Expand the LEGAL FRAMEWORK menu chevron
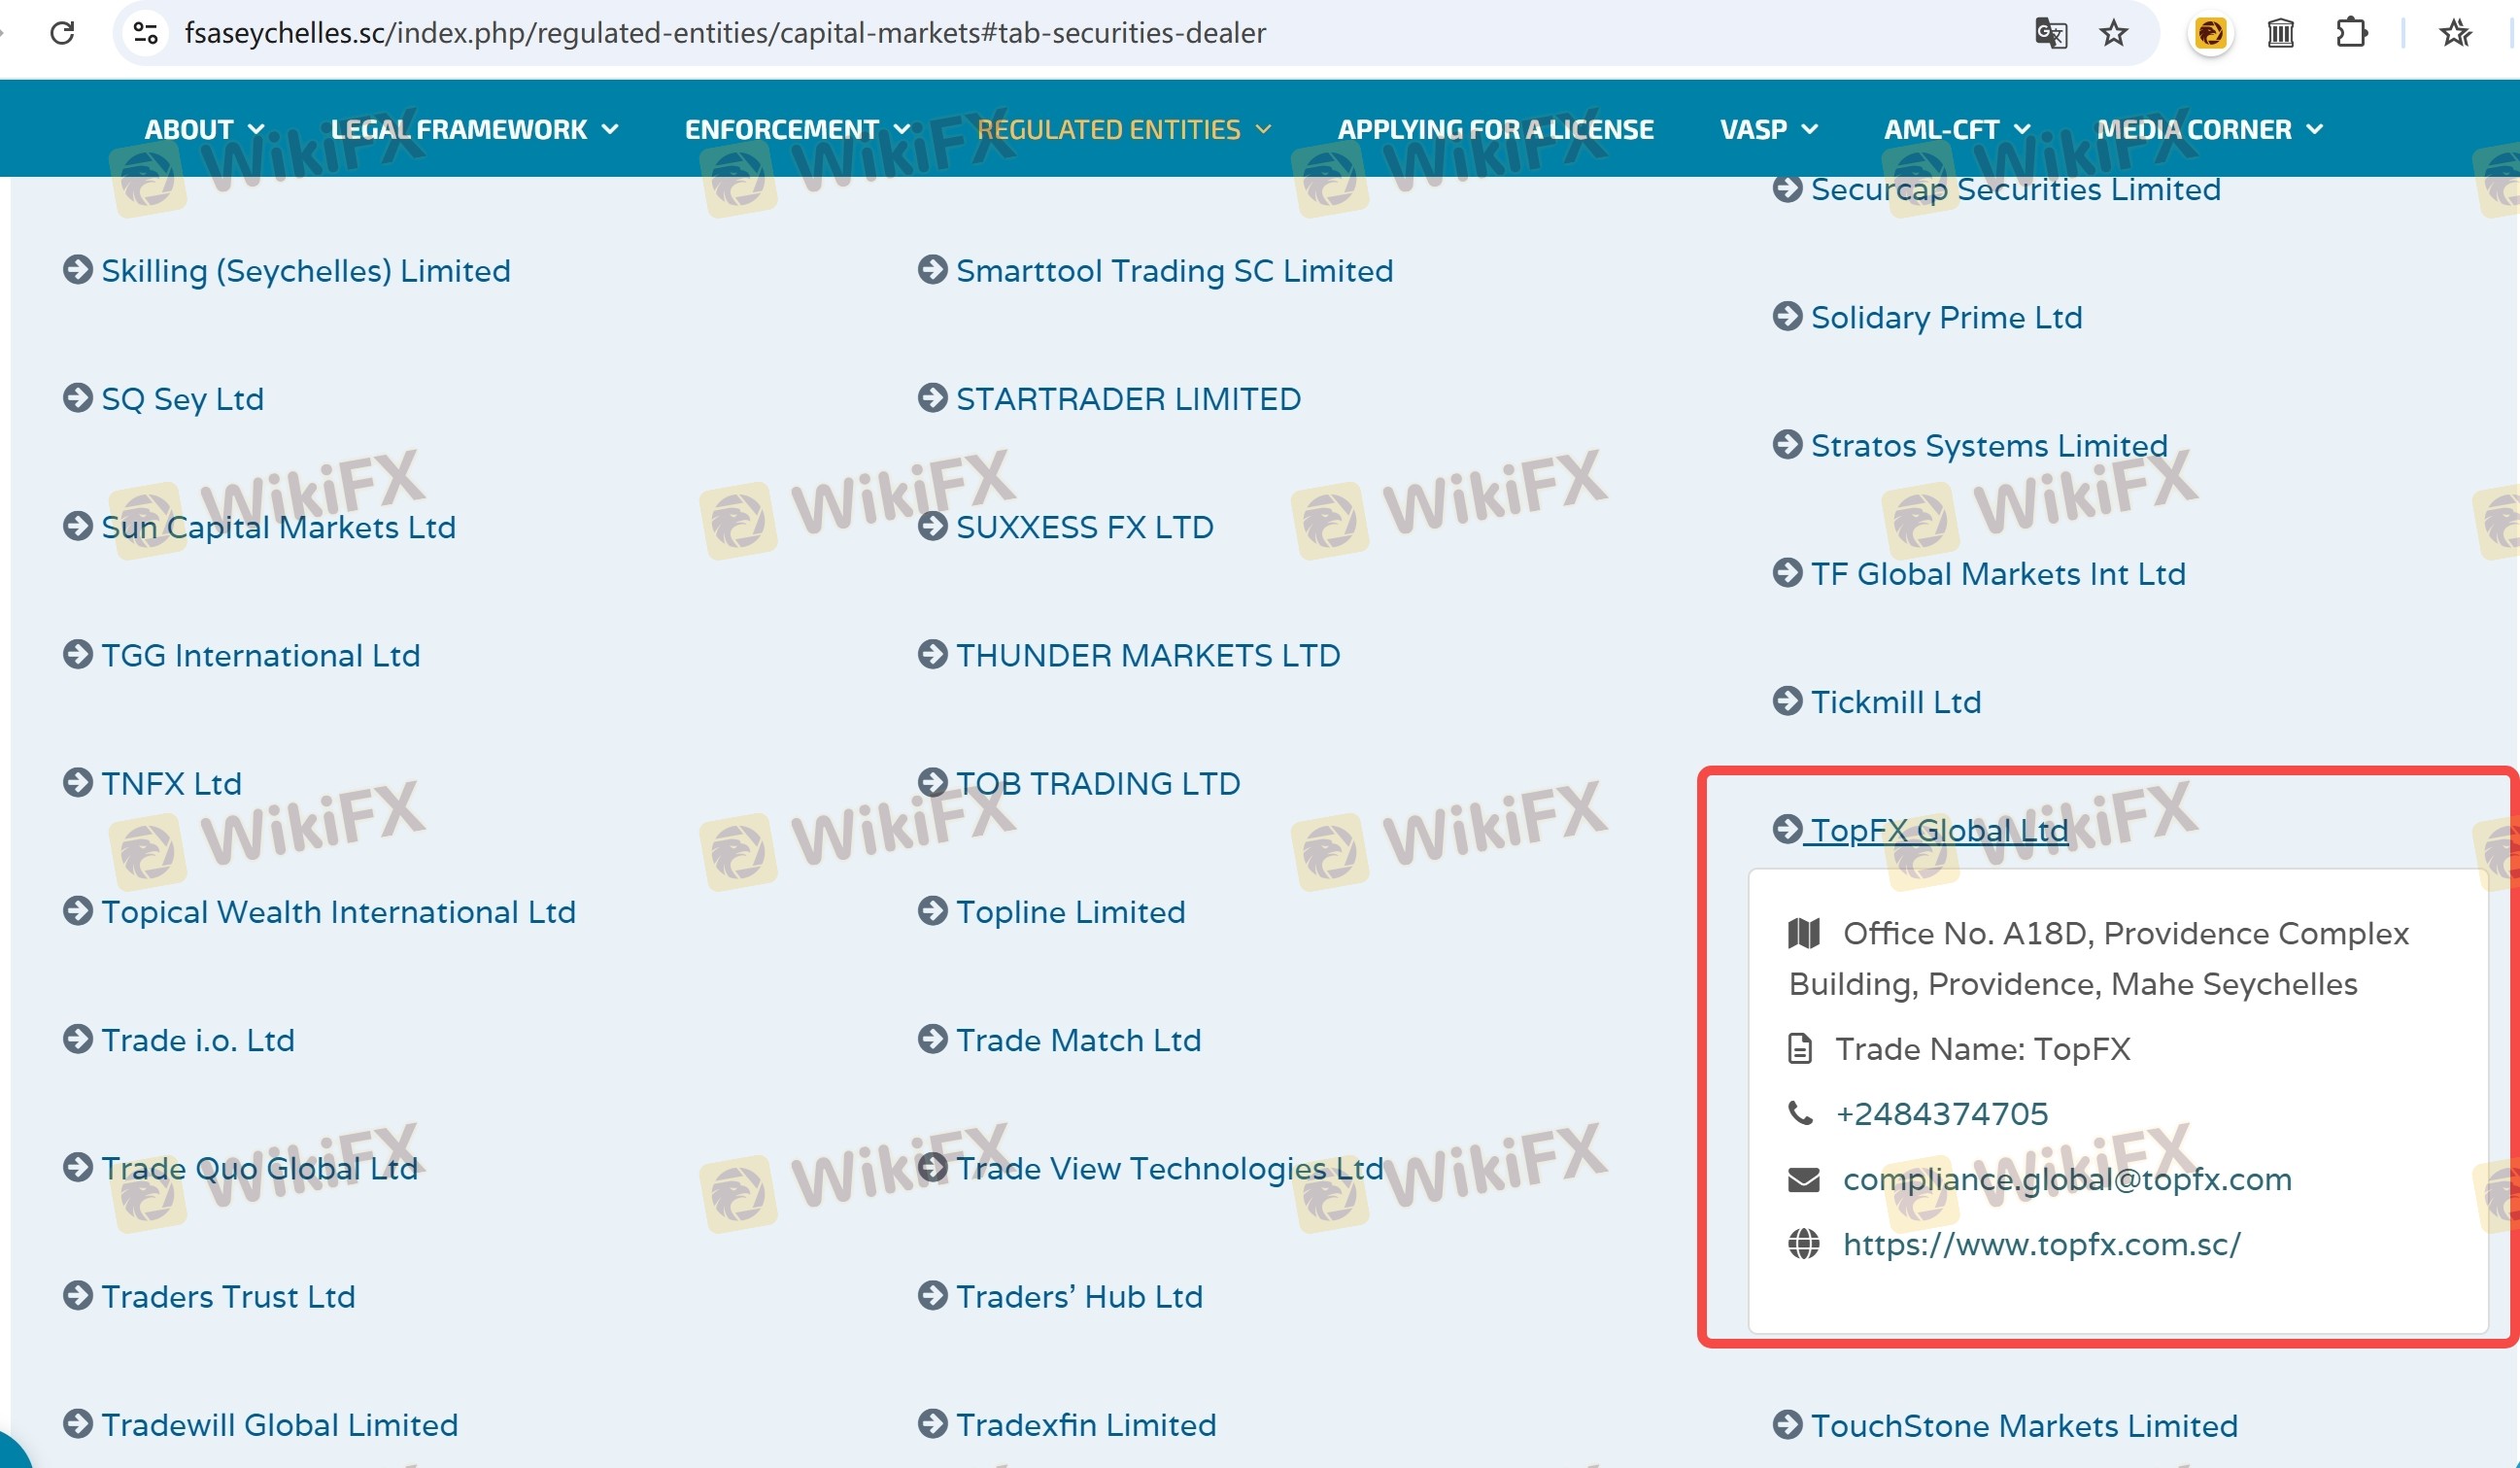 (610, 129)
